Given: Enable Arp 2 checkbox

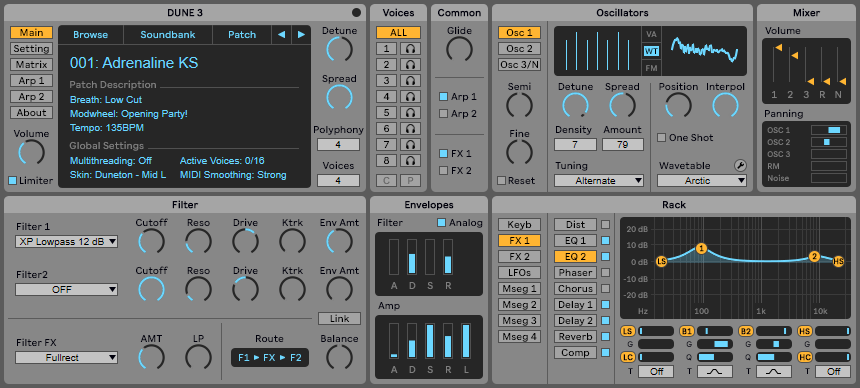Looking at the screenshot, I should pos(443,114).
